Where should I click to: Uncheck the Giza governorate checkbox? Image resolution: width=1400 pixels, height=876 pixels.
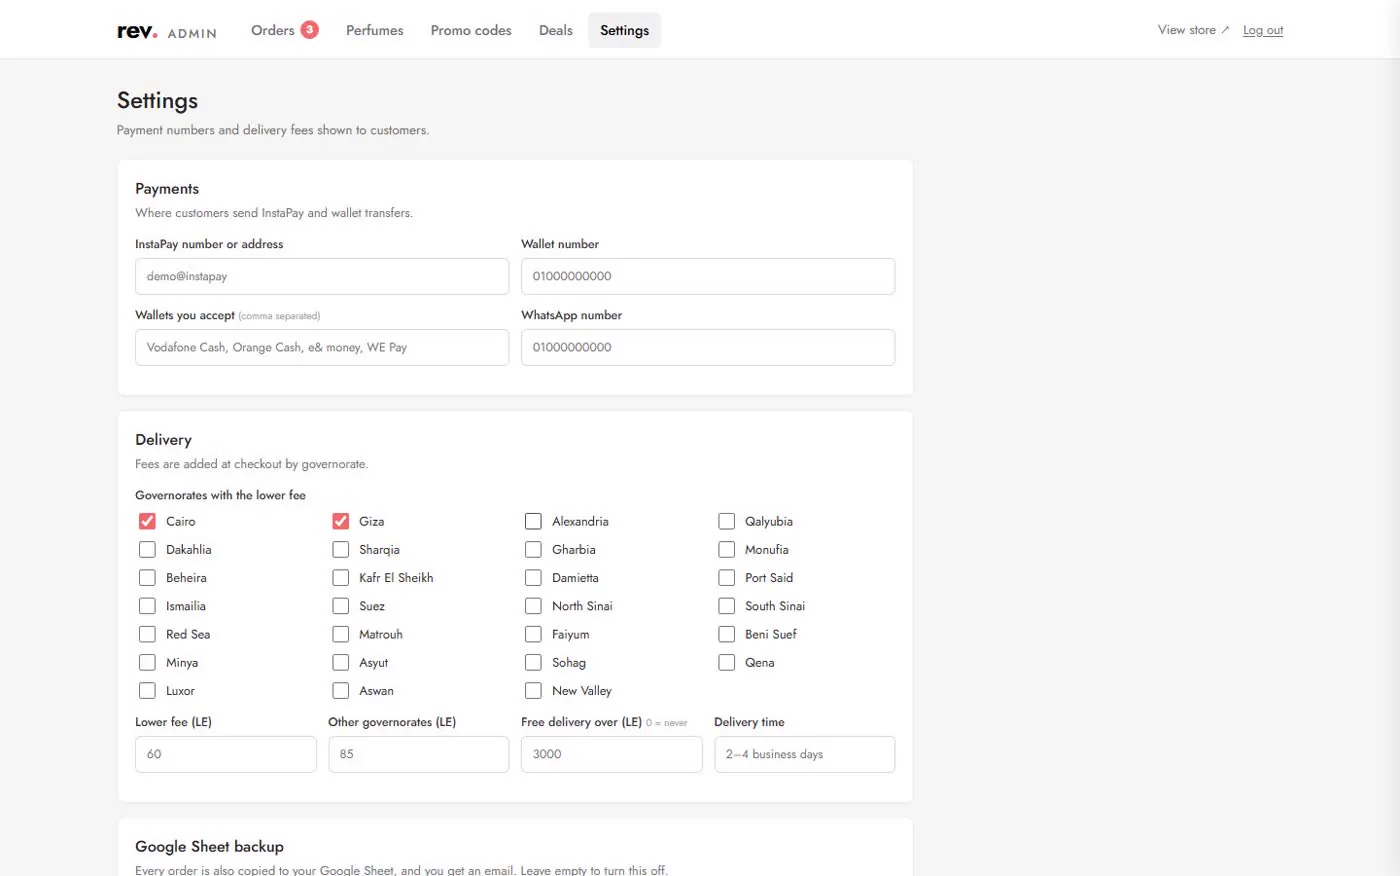[341, 521]
